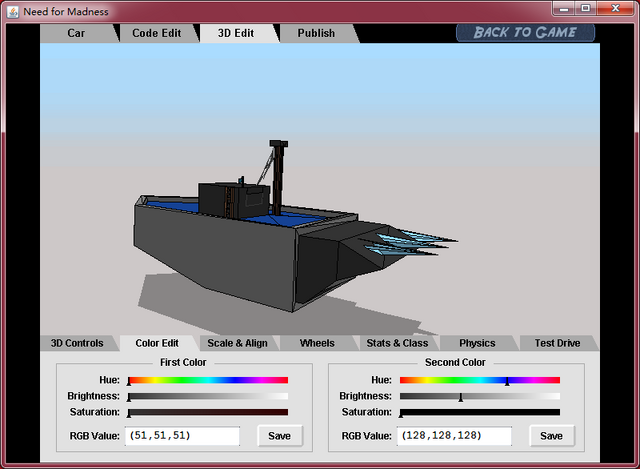Screen dimensions: 640x469
Task: Adjust the First Color Brightness slider
Action: pos(208,396)
